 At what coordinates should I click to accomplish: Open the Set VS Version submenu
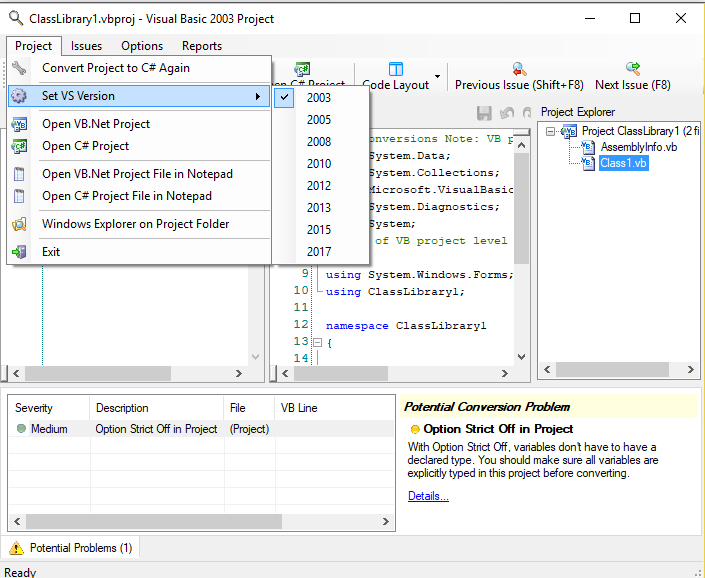pyautogui.click(x=139, y=96)
